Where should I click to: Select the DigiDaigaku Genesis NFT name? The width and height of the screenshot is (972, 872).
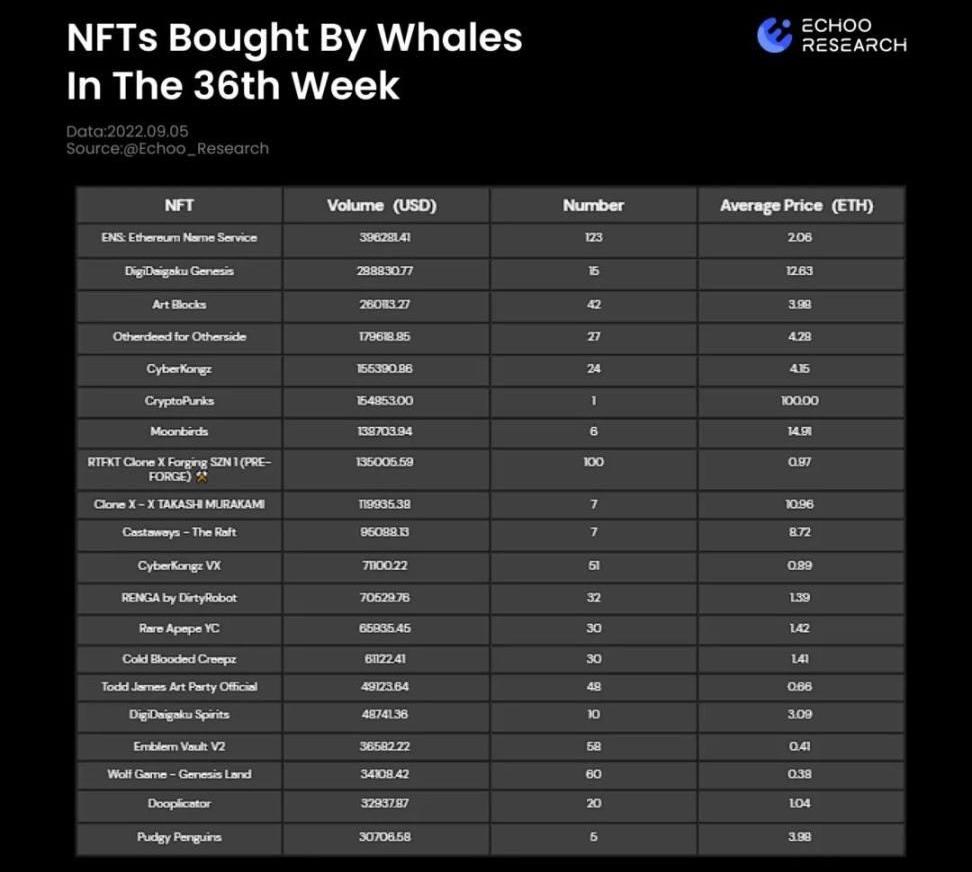[179, 271]
